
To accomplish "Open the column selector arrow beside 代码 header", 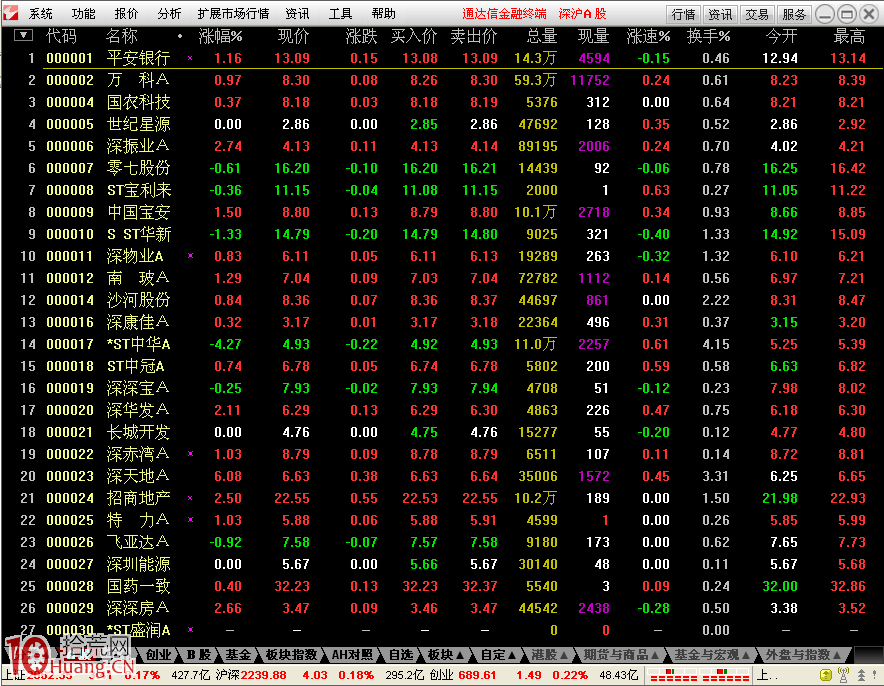I will tap(23, 36).
